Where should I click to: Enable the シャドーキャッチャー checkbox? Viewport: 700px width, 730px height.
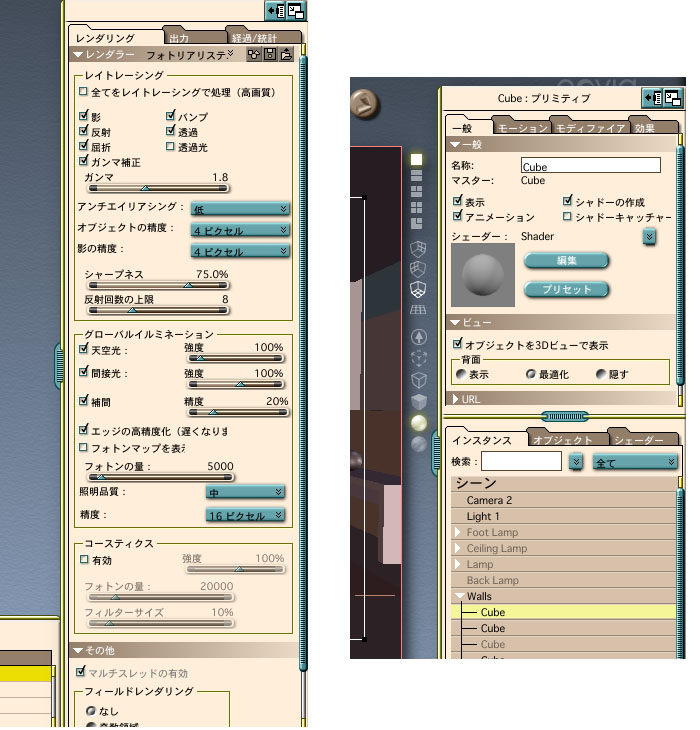(568, 216)
